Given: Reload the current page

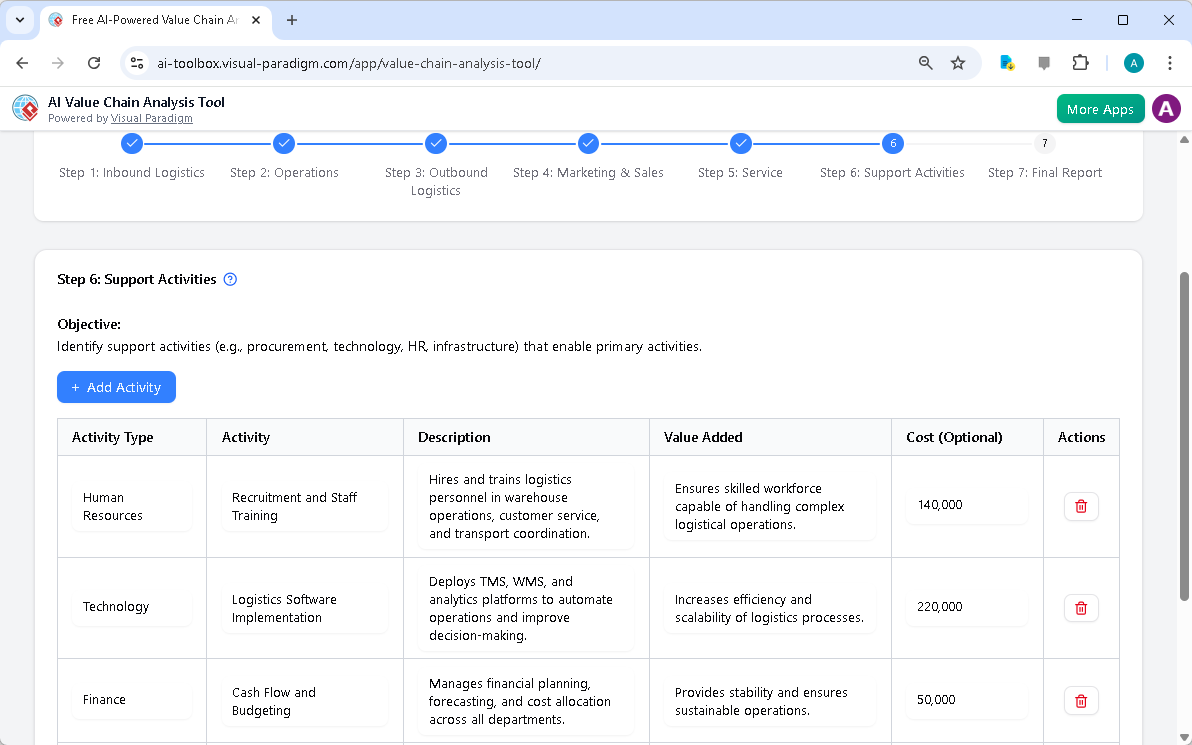Looking at the screenshot, I should pyautogui.click(x=94, y=62).
